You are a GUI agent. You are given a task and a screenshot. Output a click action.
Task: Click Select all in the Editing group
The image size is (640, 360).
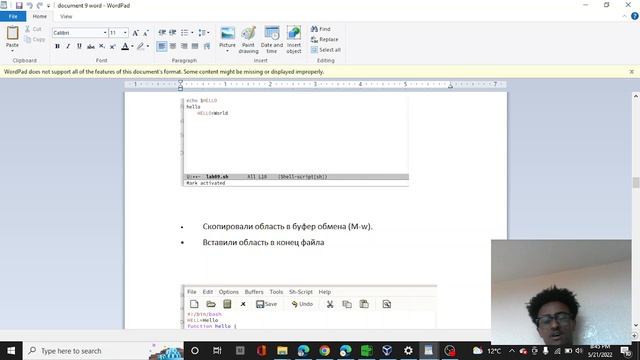tap(326, 50)
